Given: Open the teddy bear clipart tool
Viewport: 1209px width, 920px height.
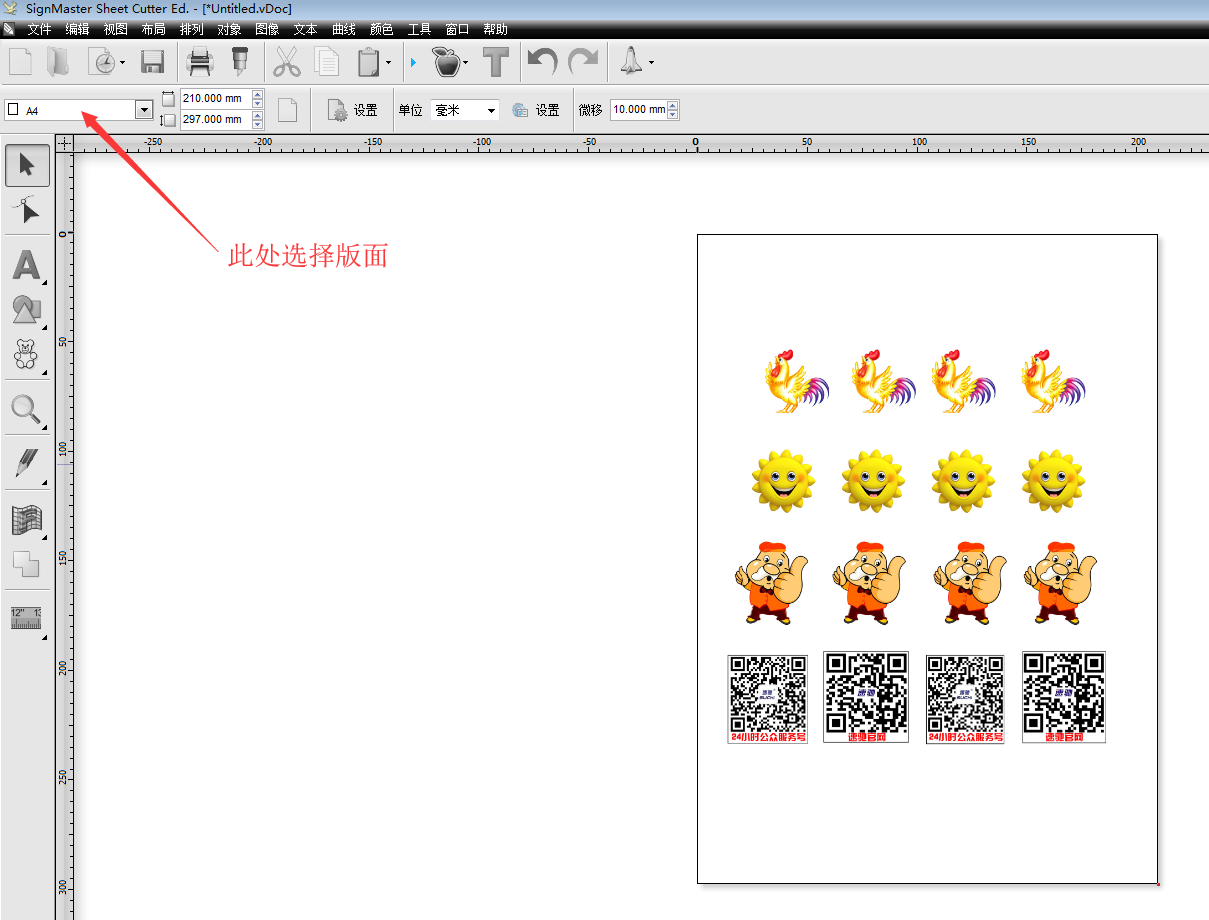Looking at the screenshot, I should [27, 354].
